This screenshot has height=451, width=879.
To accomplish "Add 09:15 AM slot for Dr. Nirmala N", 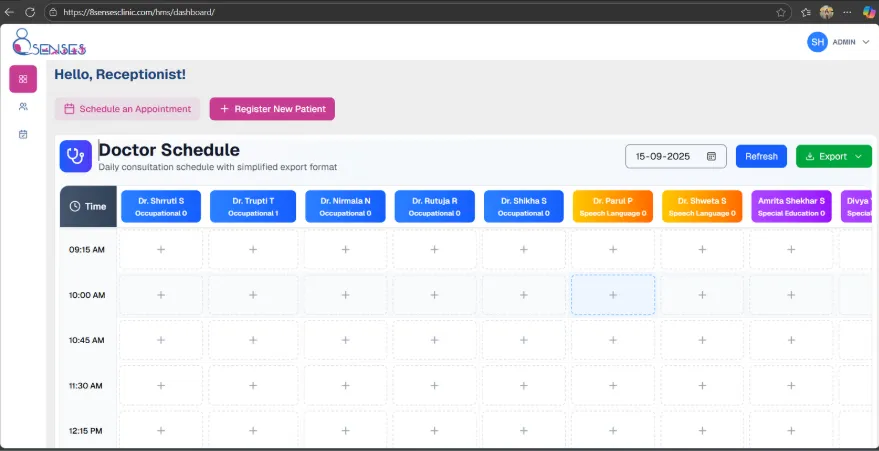I will (x=345, y=249).
